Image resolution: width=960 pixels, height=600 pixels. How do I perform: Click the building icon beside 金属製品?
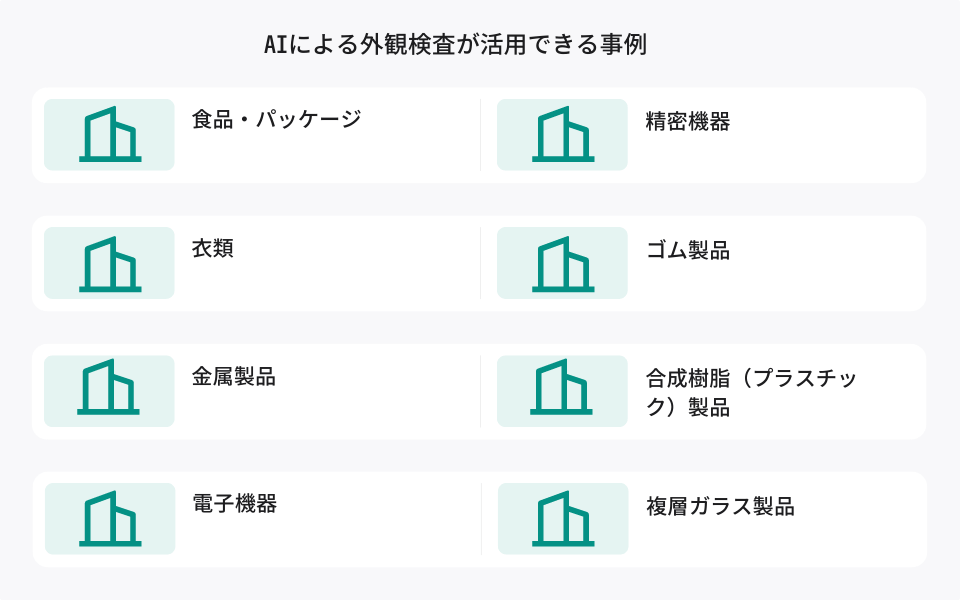[108, 387]
